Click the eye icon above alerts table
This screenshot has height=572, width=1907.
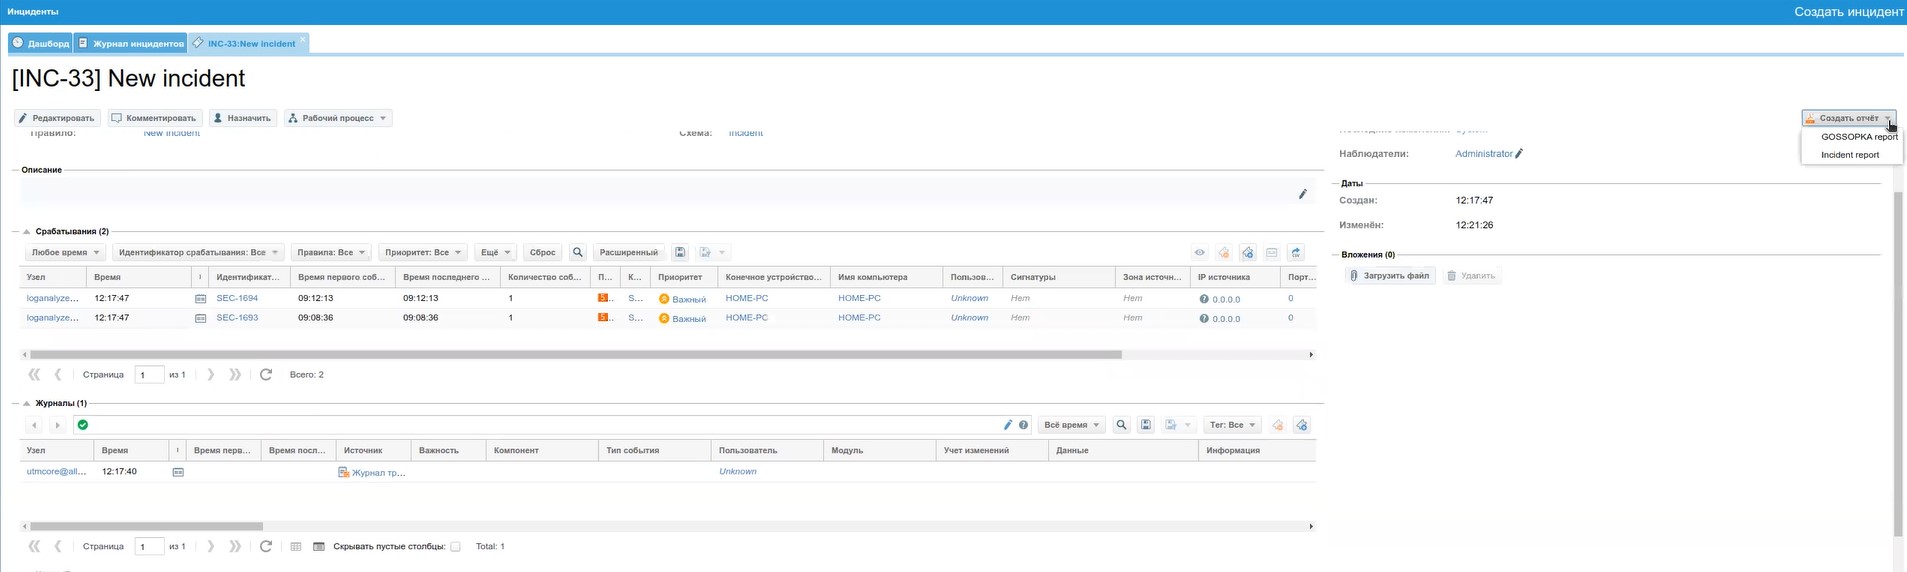(x=1199, y=253)
